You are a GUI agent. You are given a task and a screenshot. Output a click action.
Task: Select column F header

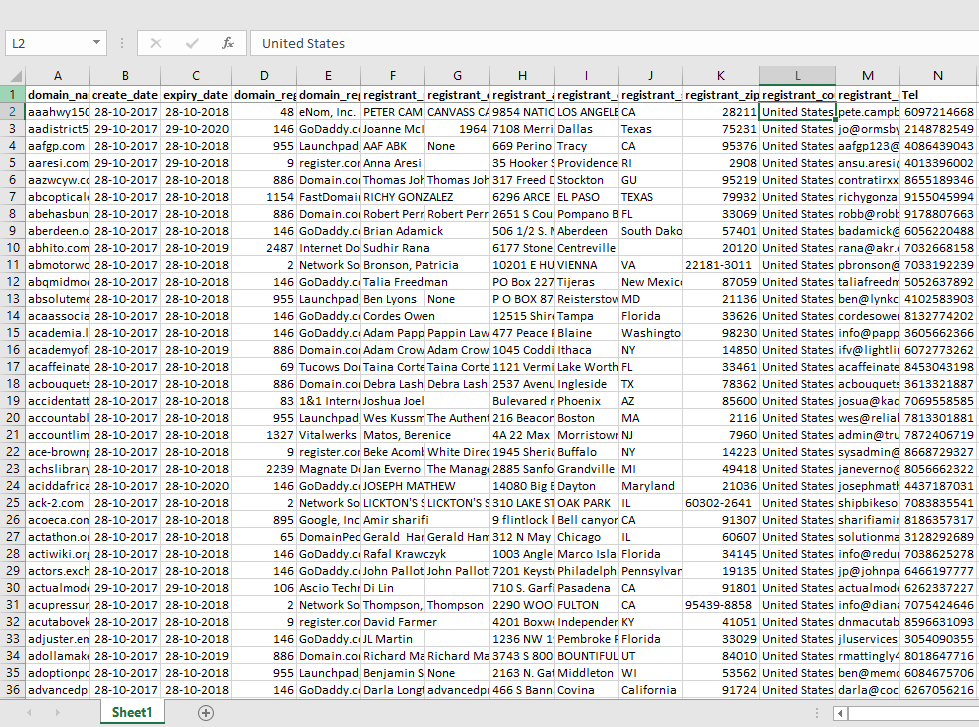393,76
